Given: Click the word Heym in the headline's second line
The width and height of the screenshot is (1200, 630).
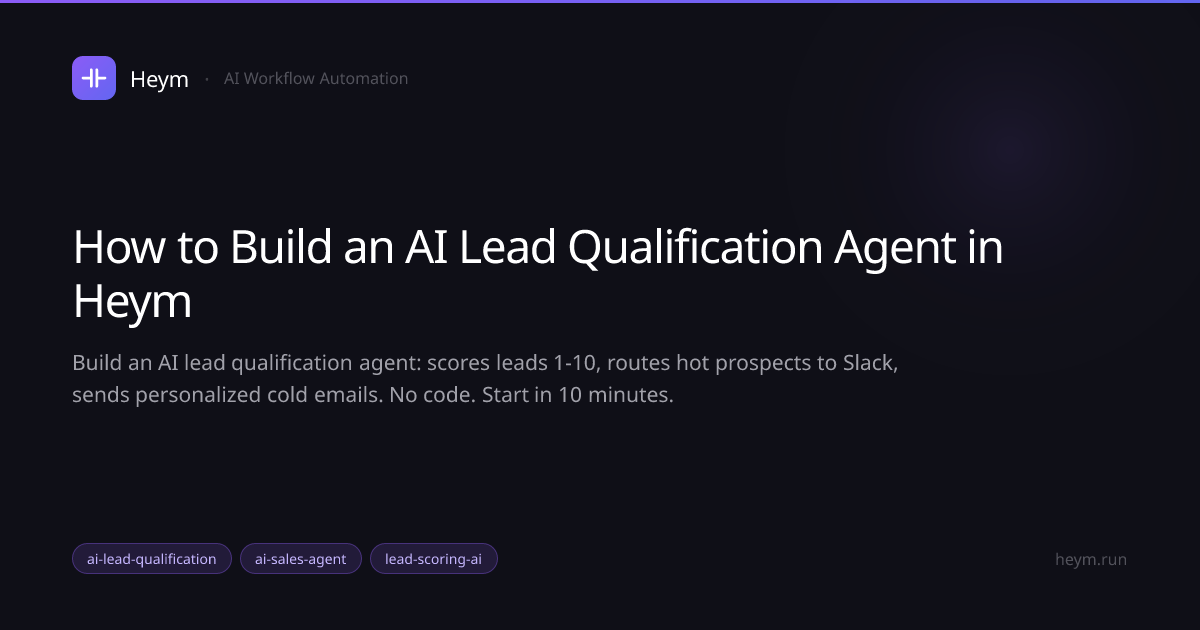Looking at the screenshot, I should (132, 303).
